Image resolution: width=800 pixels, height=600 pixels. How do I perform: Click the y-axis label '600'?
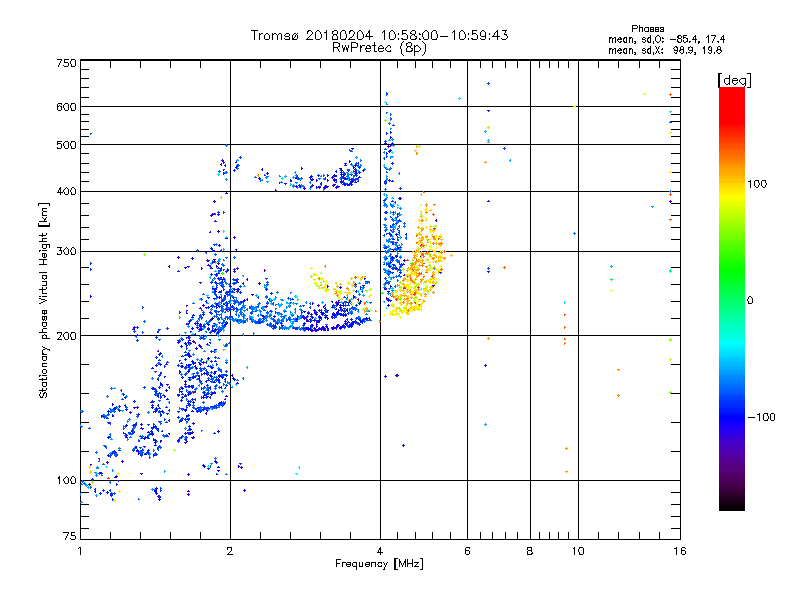click(x=66, y=107)
